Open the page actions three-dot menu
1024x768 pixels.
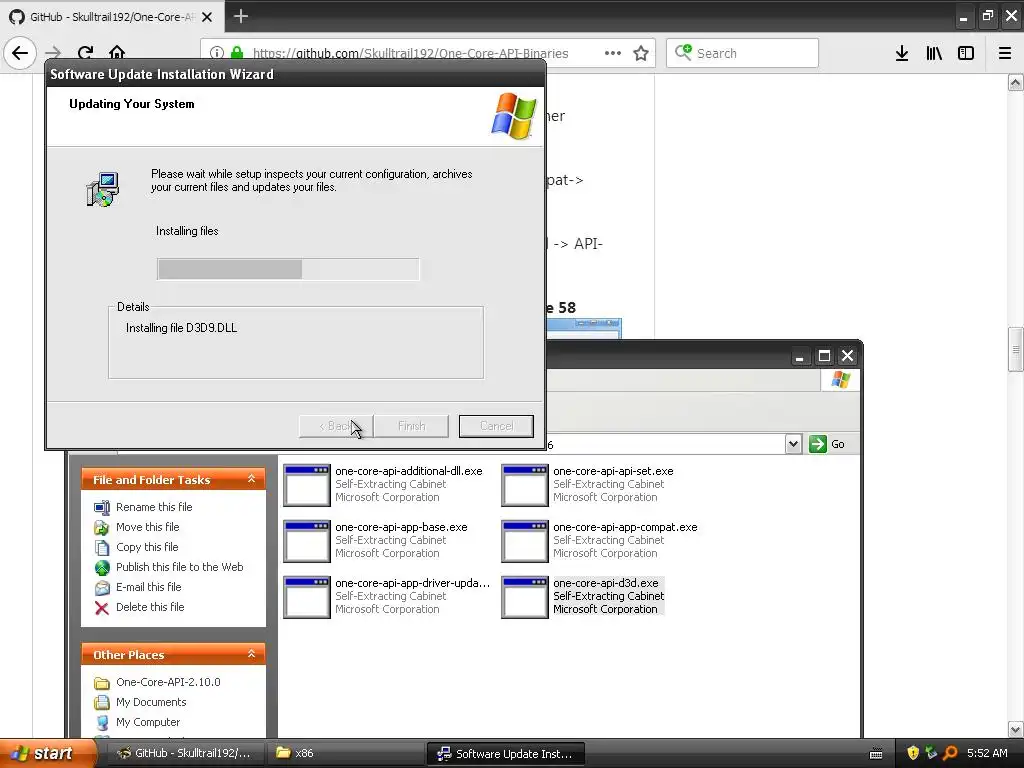(x=613, y=53)
